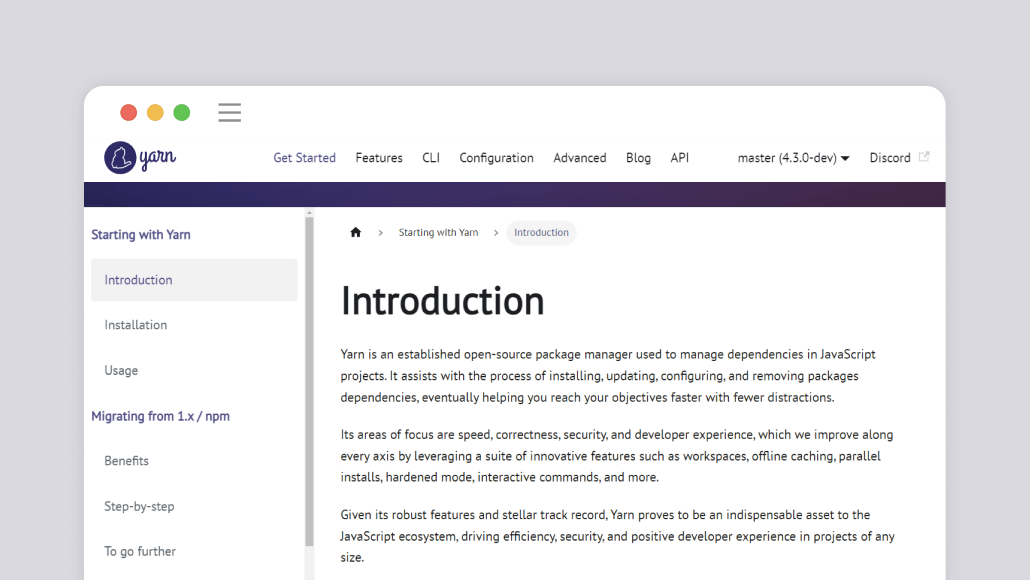
Task: Open the hamburger menu icon
Action: [229, 112]
